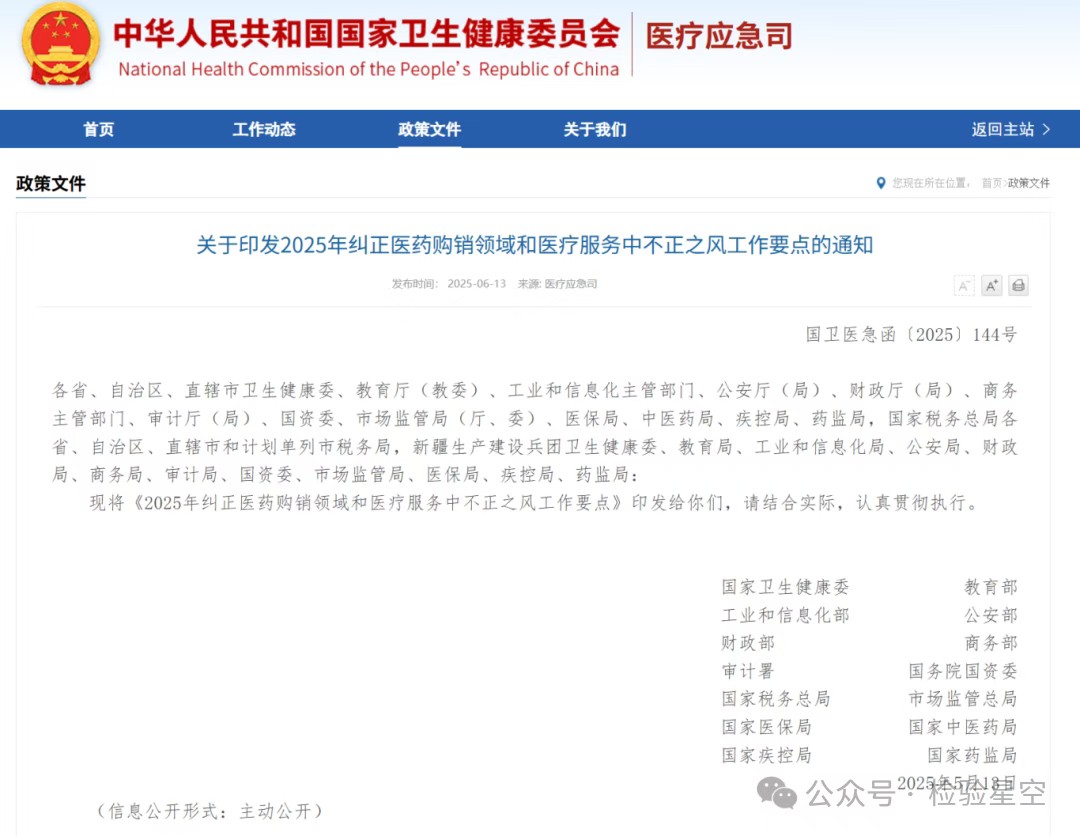Decrease article font size with A- icon
1080x836 pixels.
964,286
